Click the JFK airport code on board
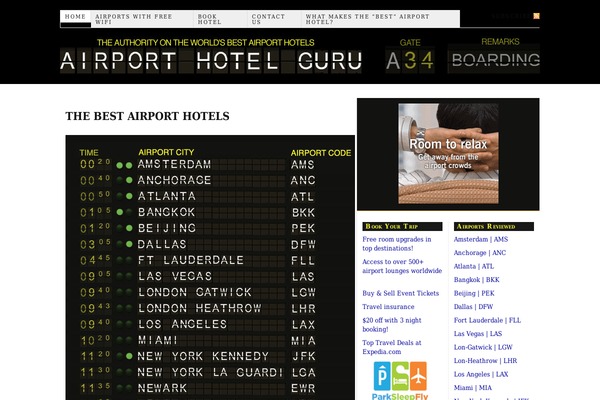 [304, 356]
